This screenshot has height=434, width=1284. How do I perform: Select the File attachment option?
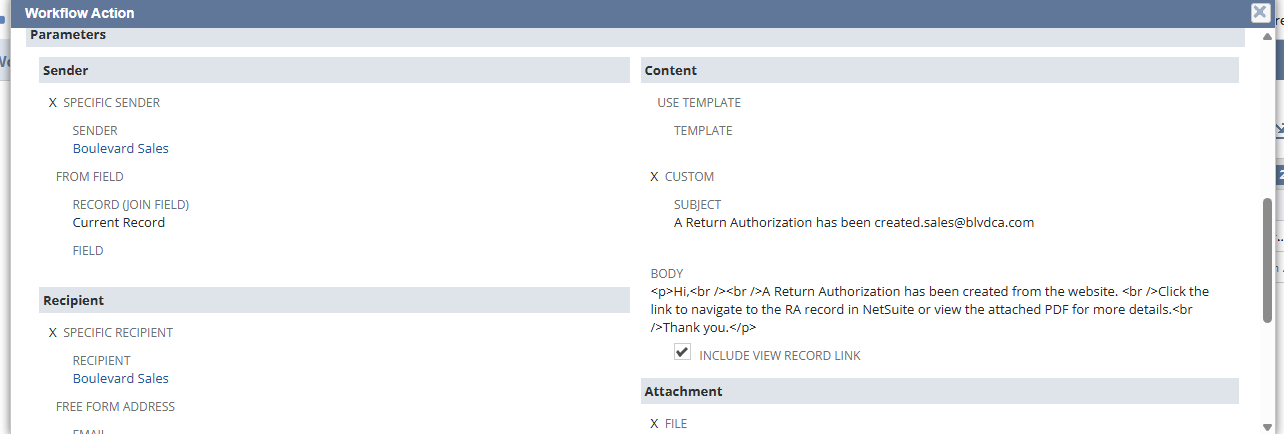[655, 424]
